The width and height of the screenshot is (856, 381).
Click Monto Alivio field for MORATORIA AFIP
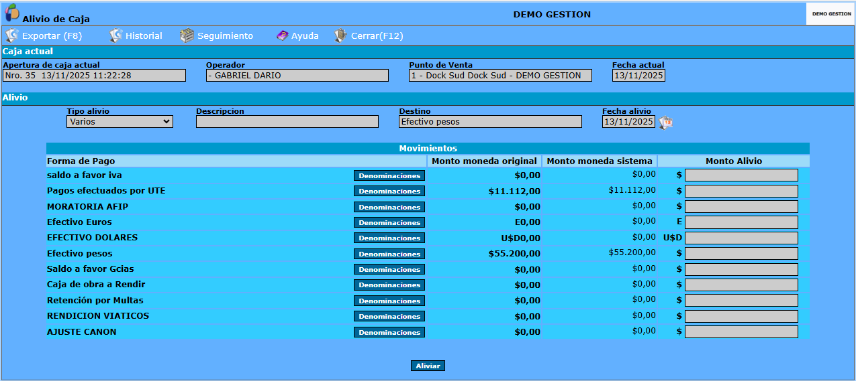[x=741, y=207]
